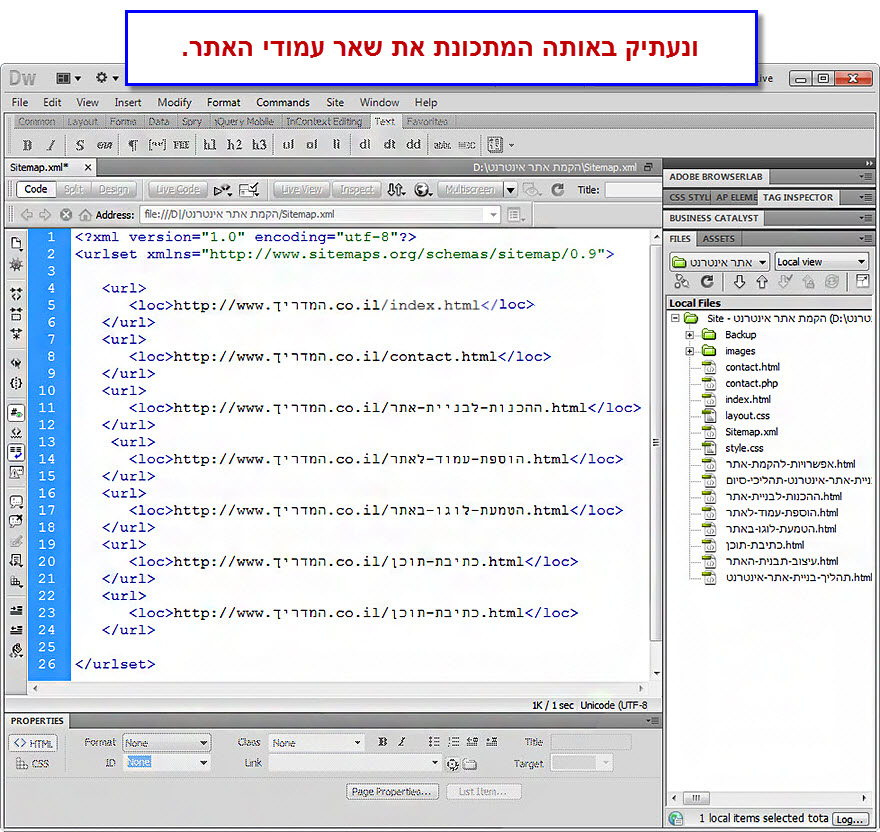Switch to Design view
This screenshot has height=832, width=880.
pyautogui.click(x=113, y=189)
